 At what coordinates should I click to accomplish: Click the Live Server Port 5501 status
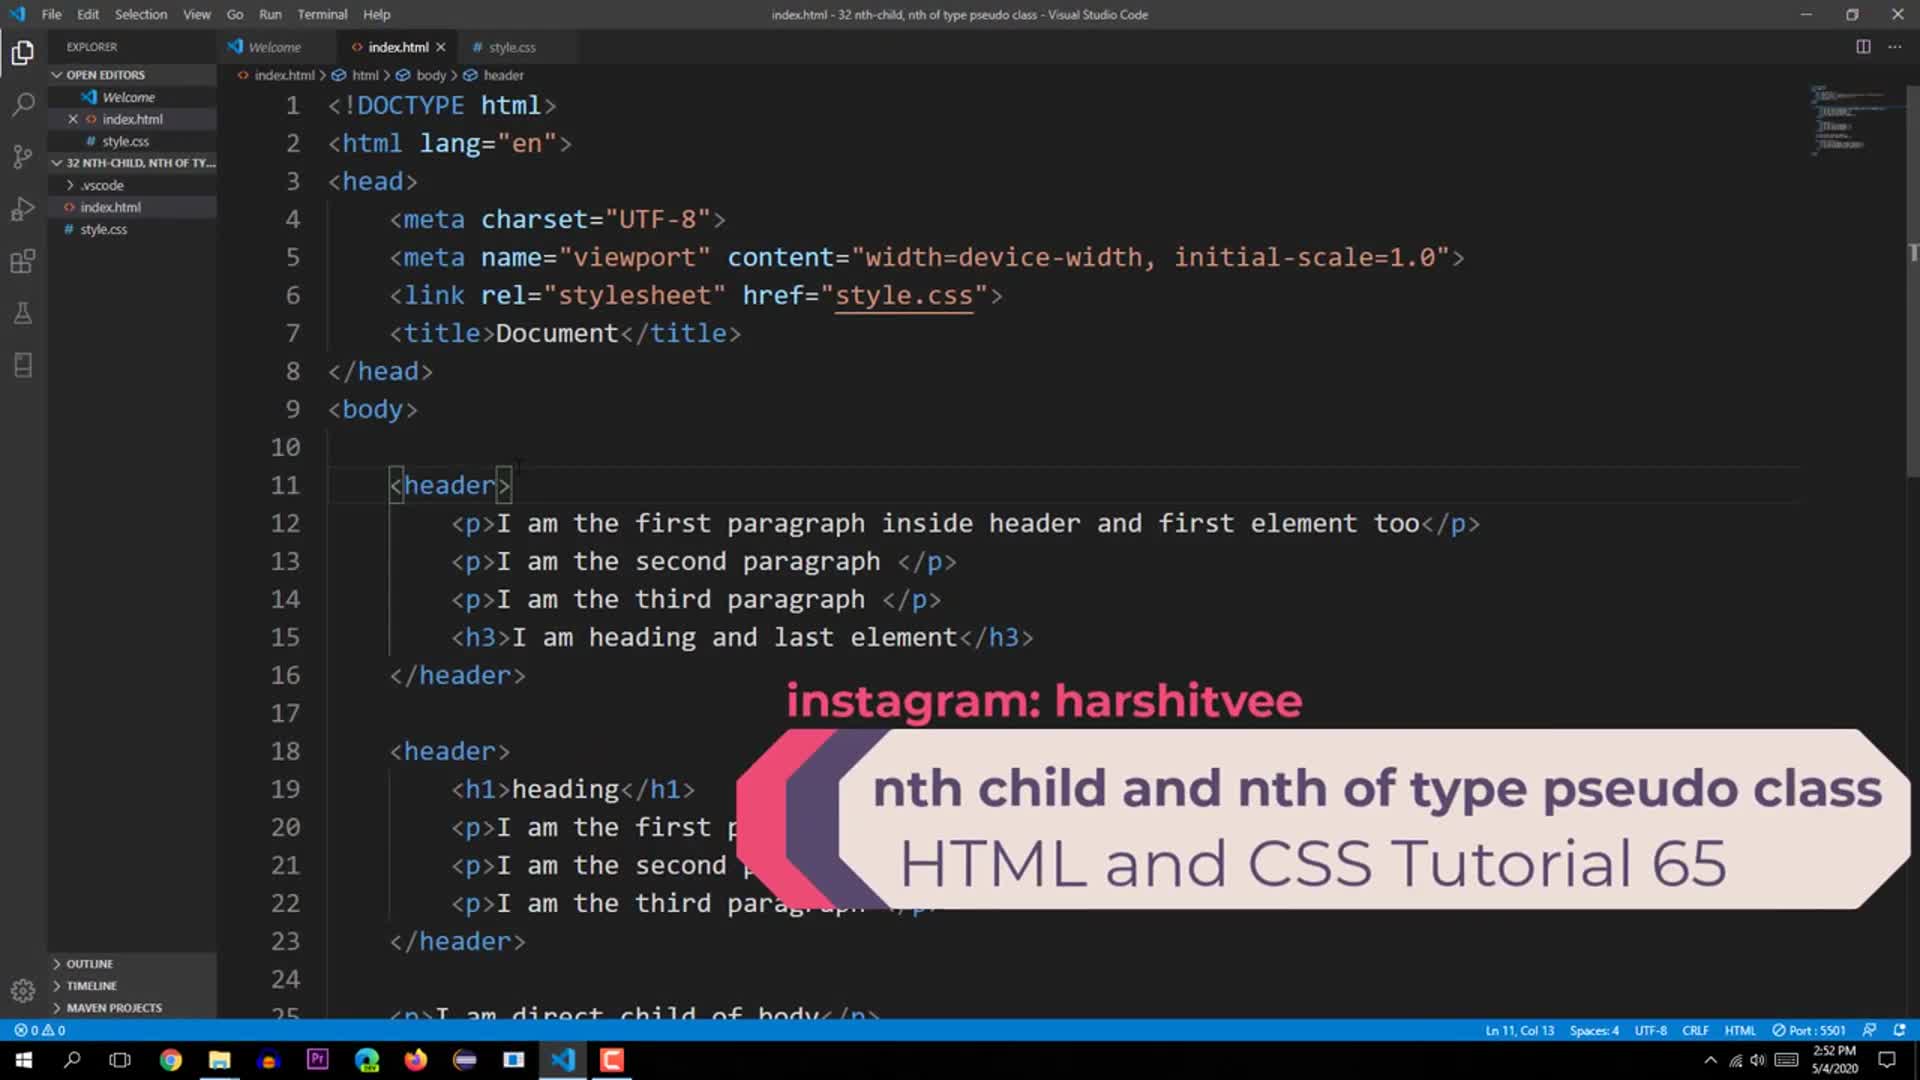coord(1808,1030)
